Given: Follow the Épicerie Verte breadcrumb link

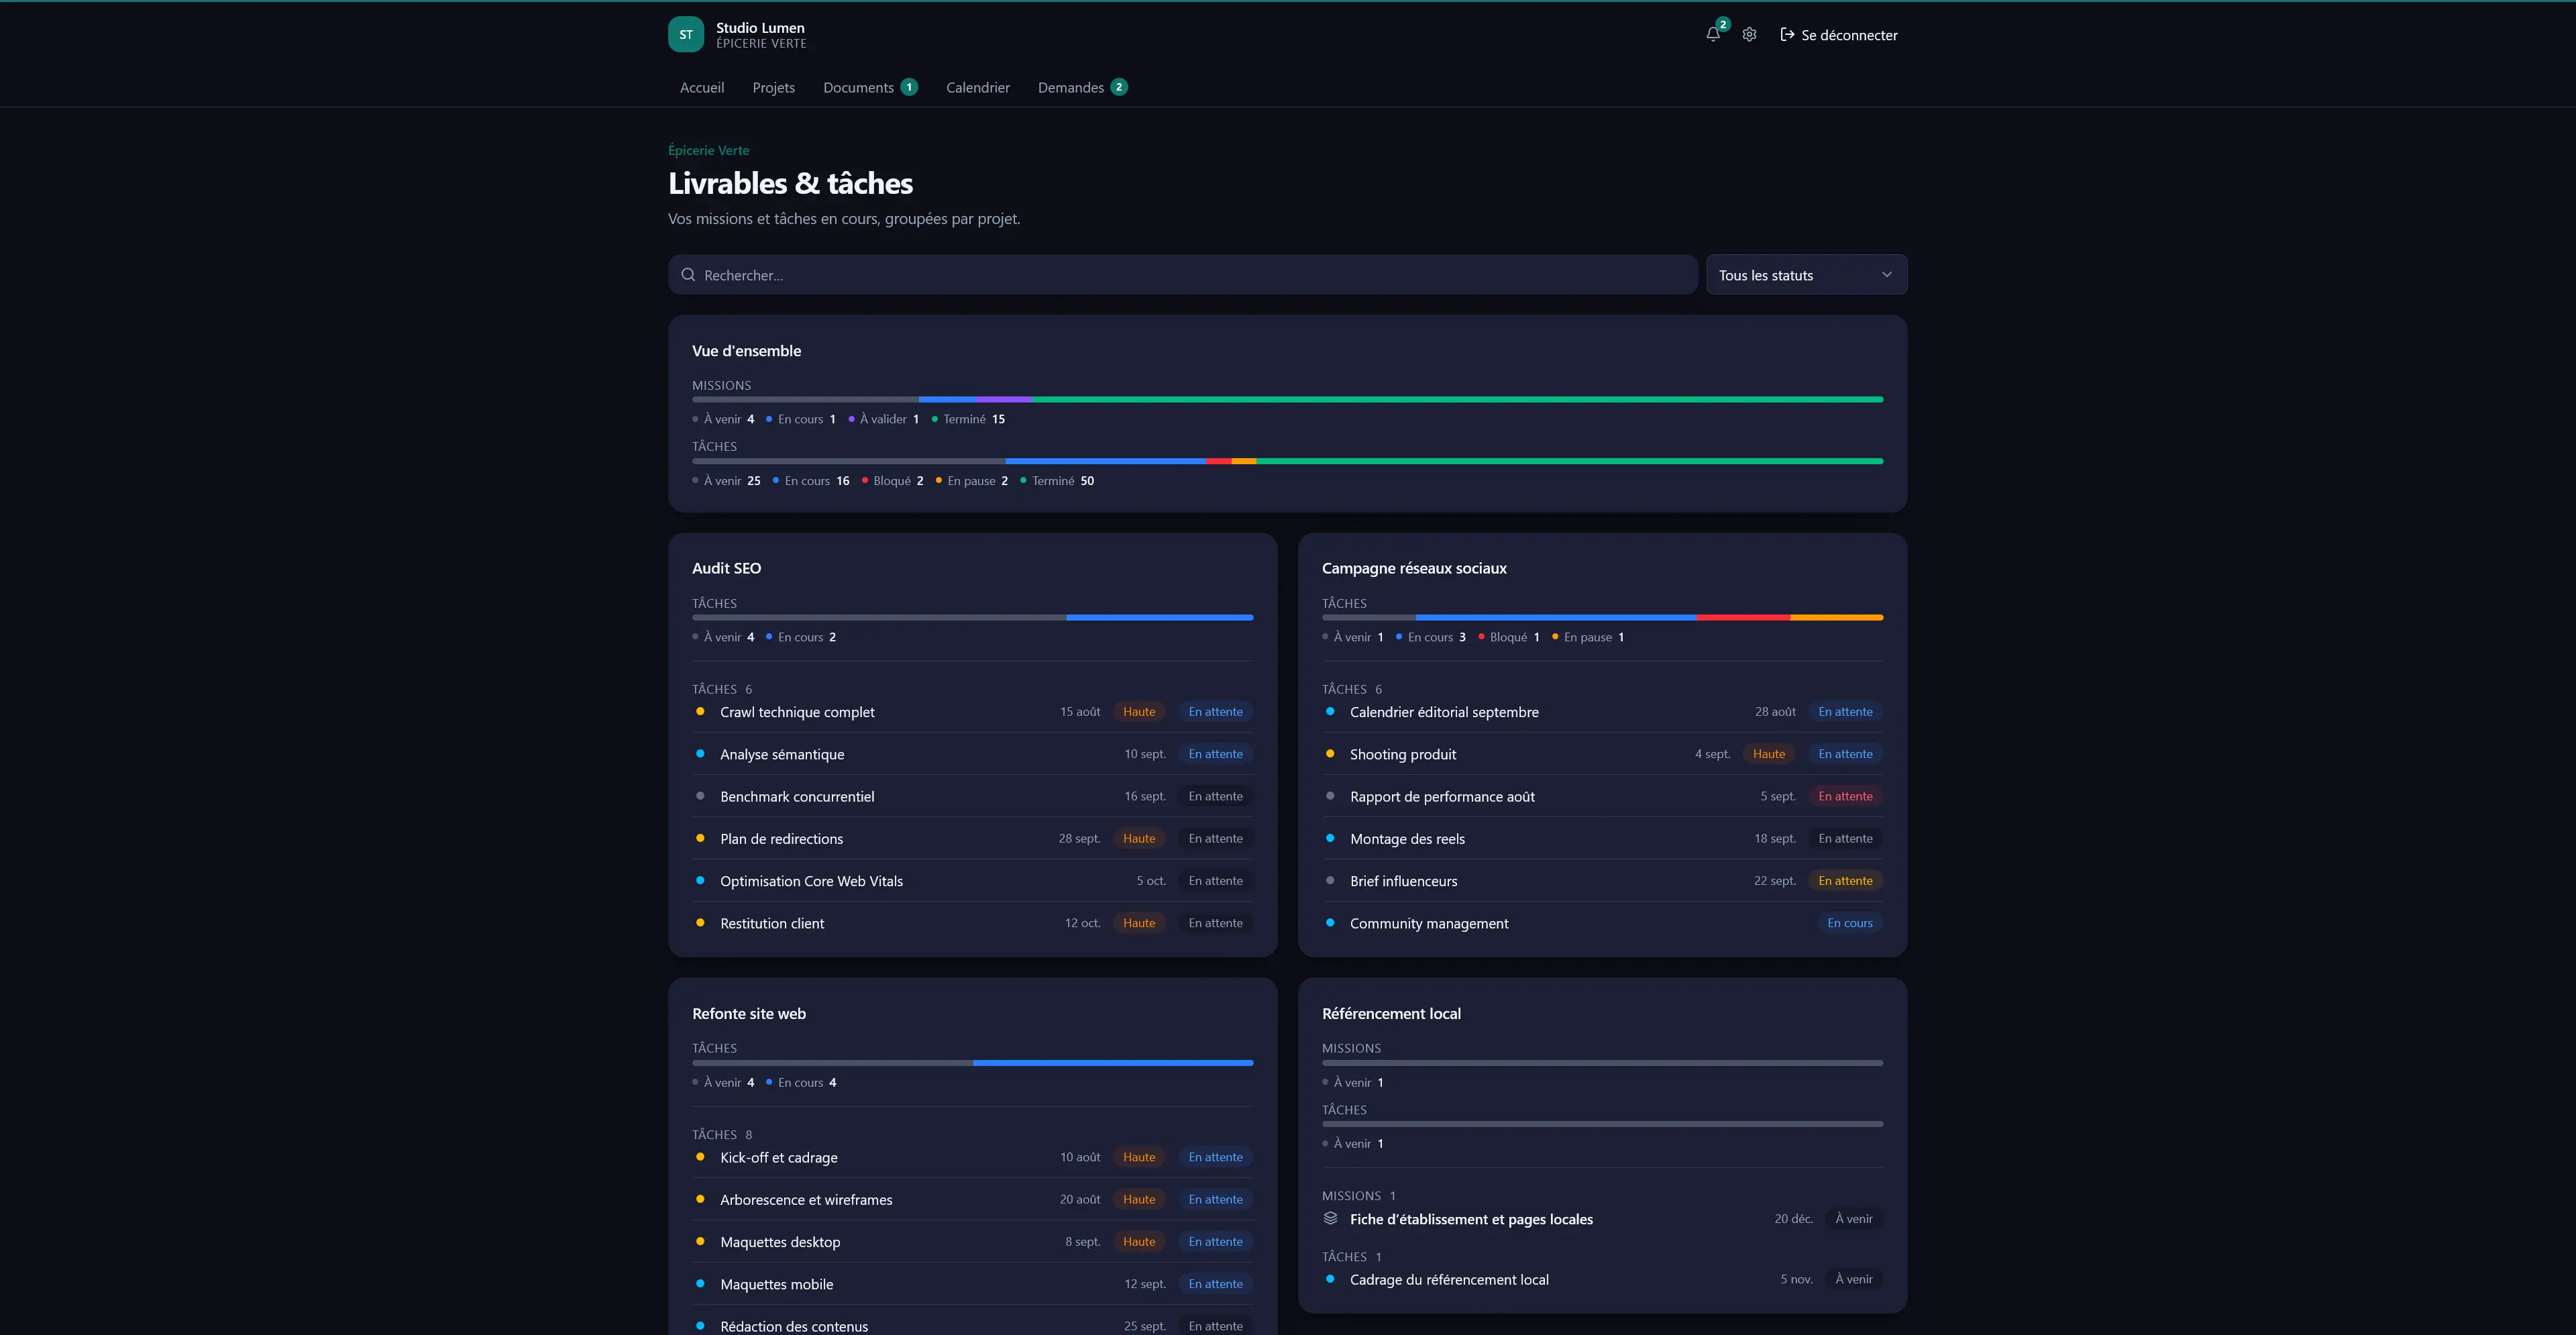Looking at the screenshot, I should pos(708,150).
